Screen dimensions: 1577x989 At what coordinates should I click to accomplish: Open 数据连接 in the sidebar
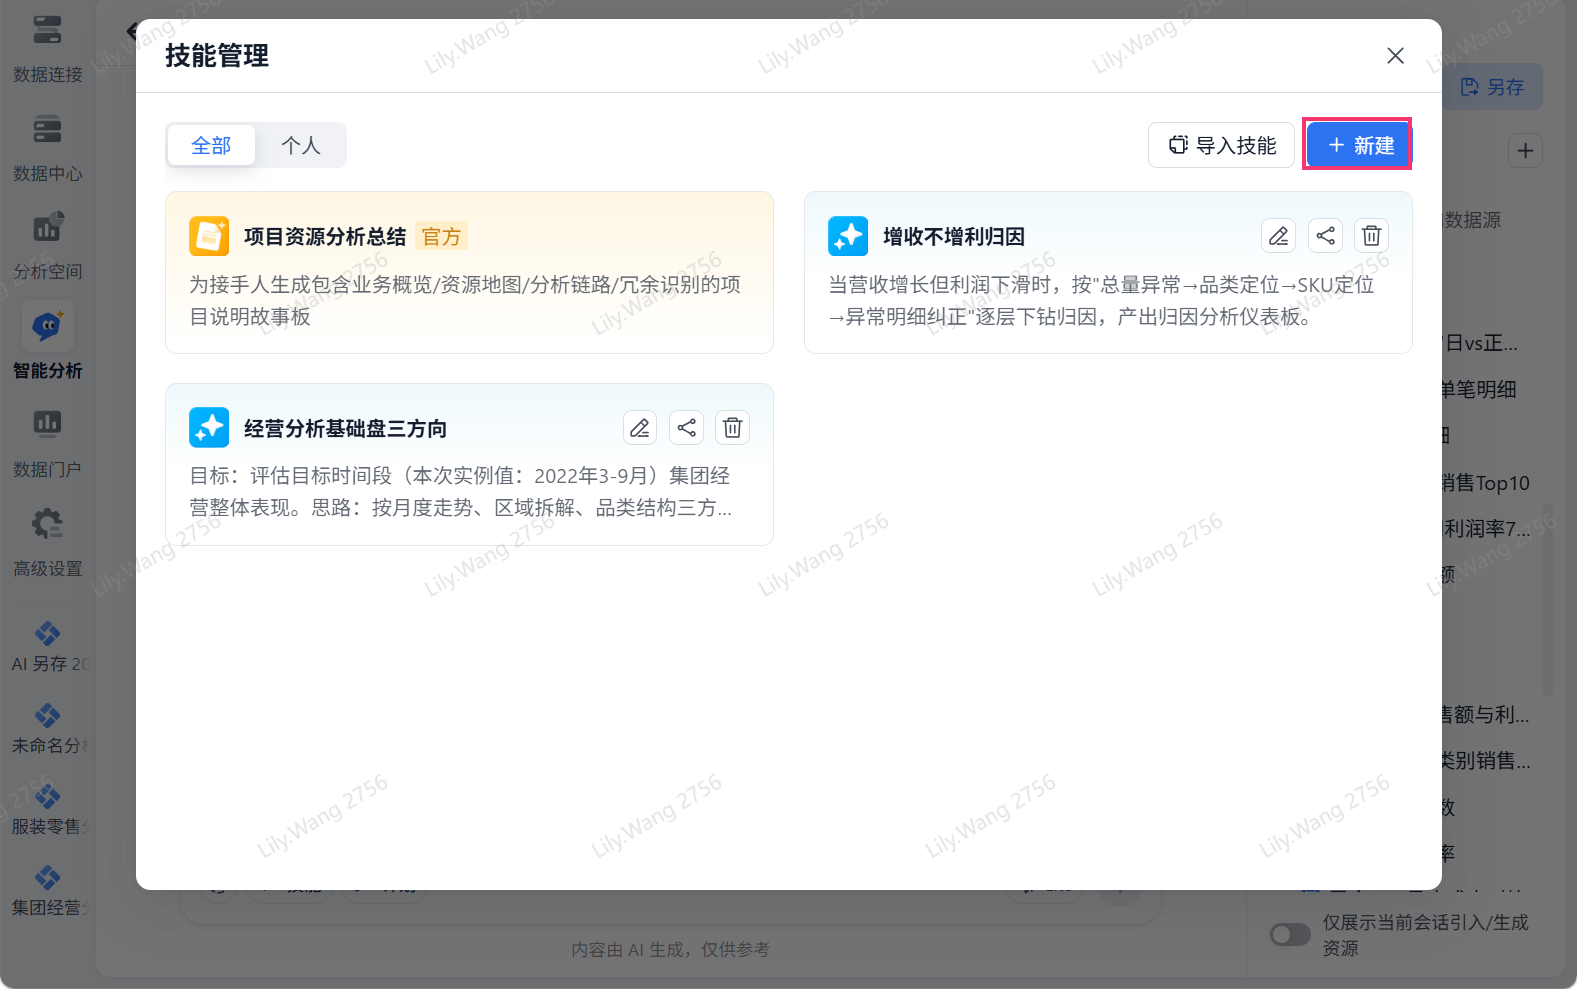click(47, 49)
